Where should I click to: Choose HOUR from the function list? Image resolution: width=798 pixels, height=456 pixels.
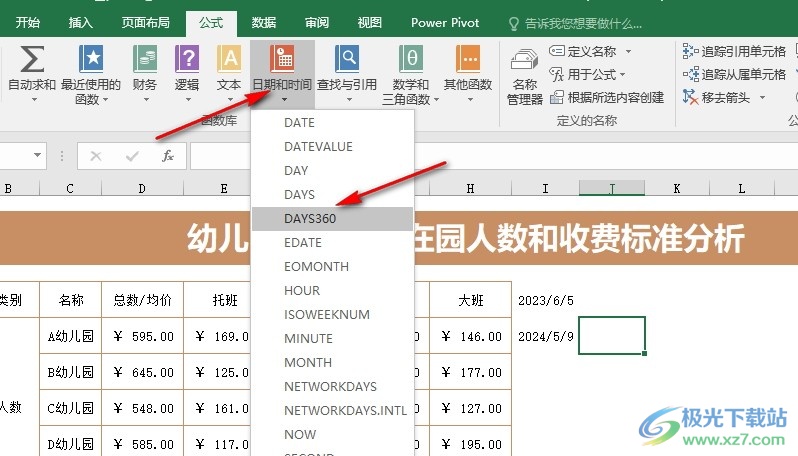pos(333,291)
